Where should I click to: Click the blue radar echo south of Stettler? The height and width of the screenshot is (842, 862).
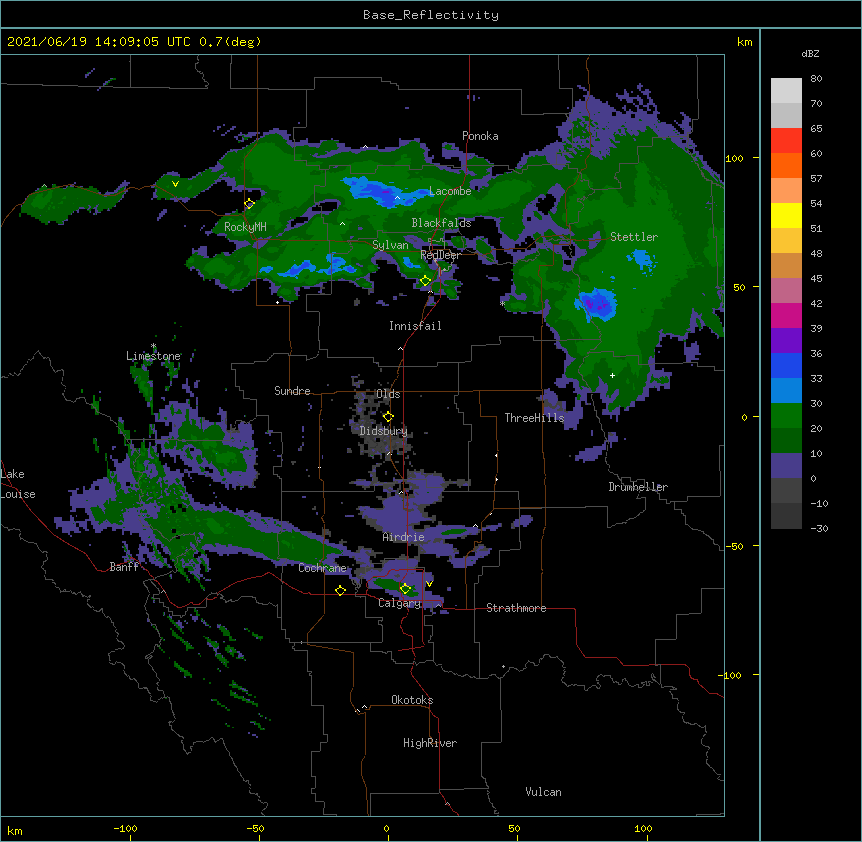[x=596, y=303]
